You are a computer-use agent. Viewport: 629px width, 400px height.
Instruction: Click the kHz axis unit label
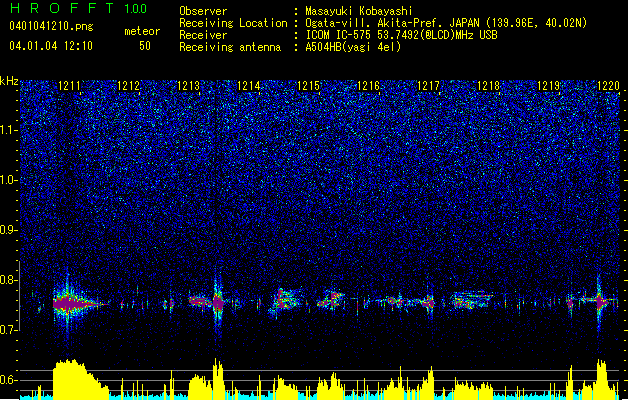[x=9, y=81]
